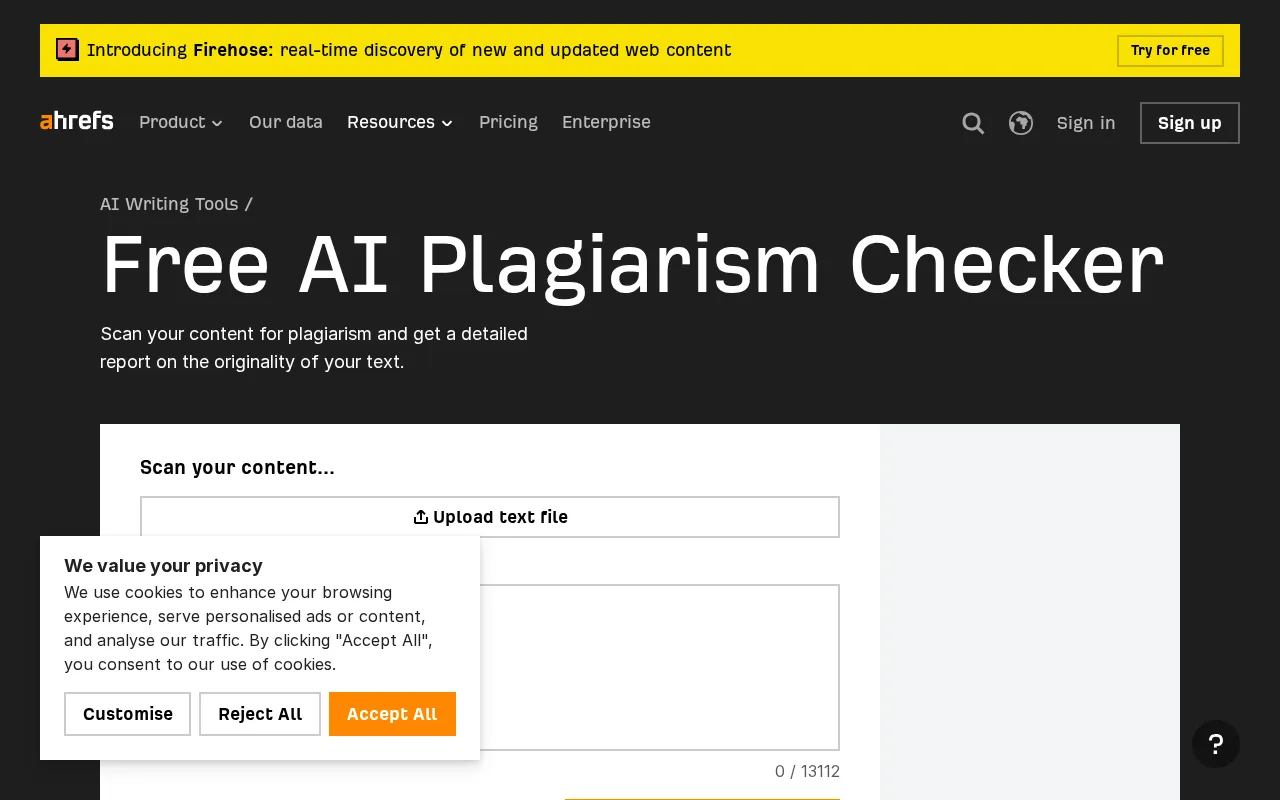The width and height of the screenshot is (1280, 800).
Task: Click the Firehose announcement banner text
Action: pos(409,50)
